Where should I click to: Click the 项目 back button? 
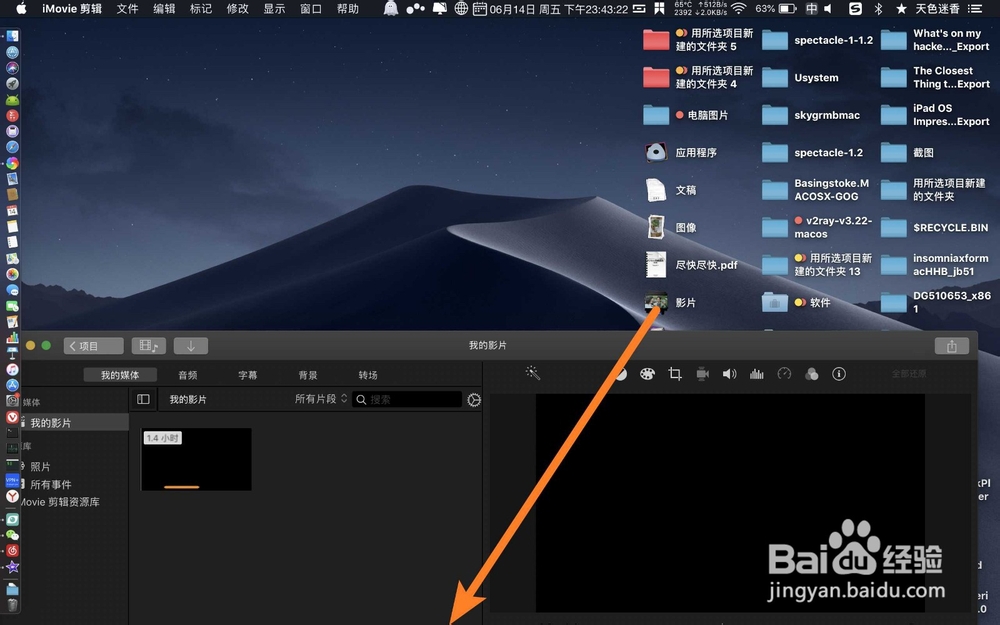coord(92,345)
